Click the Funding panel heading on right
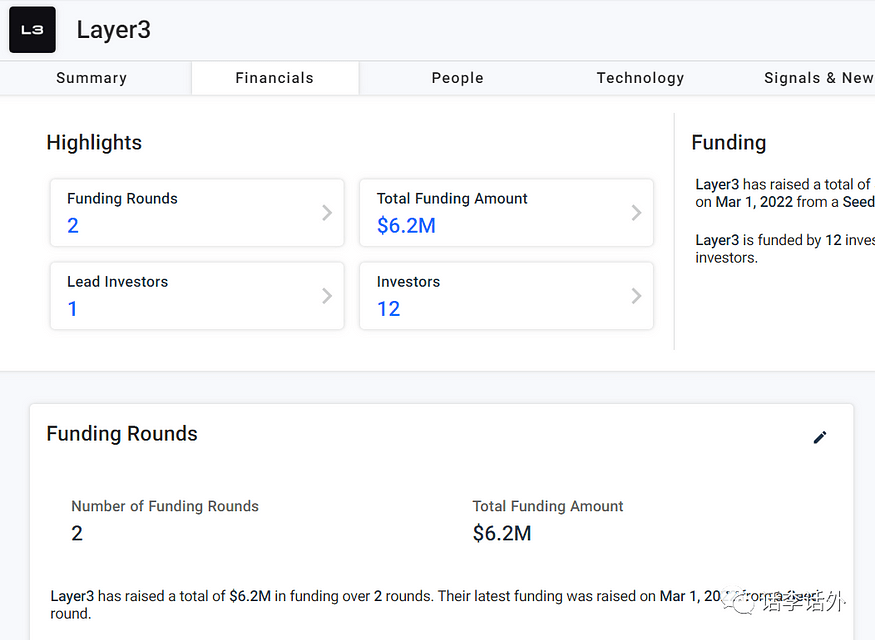The width and height of the screenshot is (875, 640). point(728,143)
